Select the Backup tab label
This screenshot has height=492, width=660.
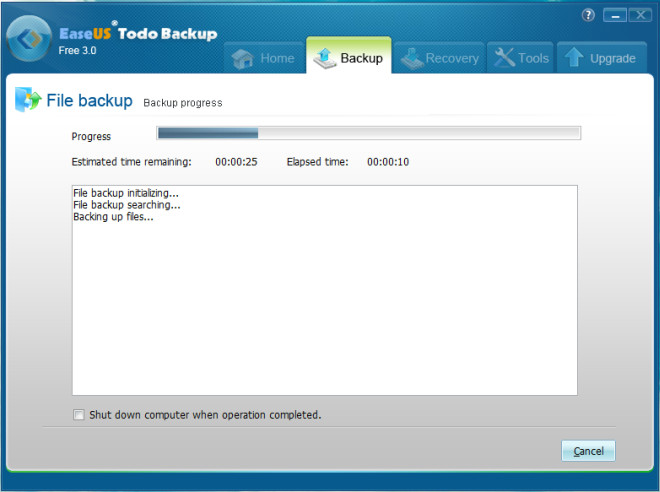[362, 58]
